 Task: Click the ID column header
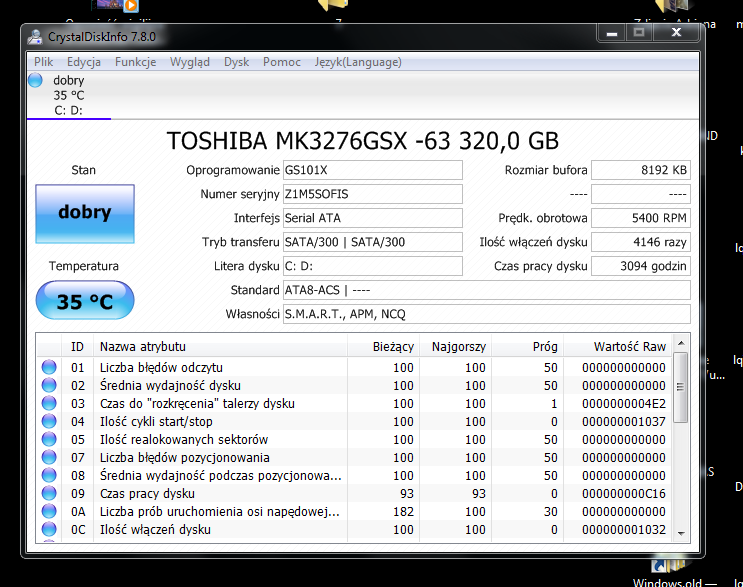[x=77, y=346]
